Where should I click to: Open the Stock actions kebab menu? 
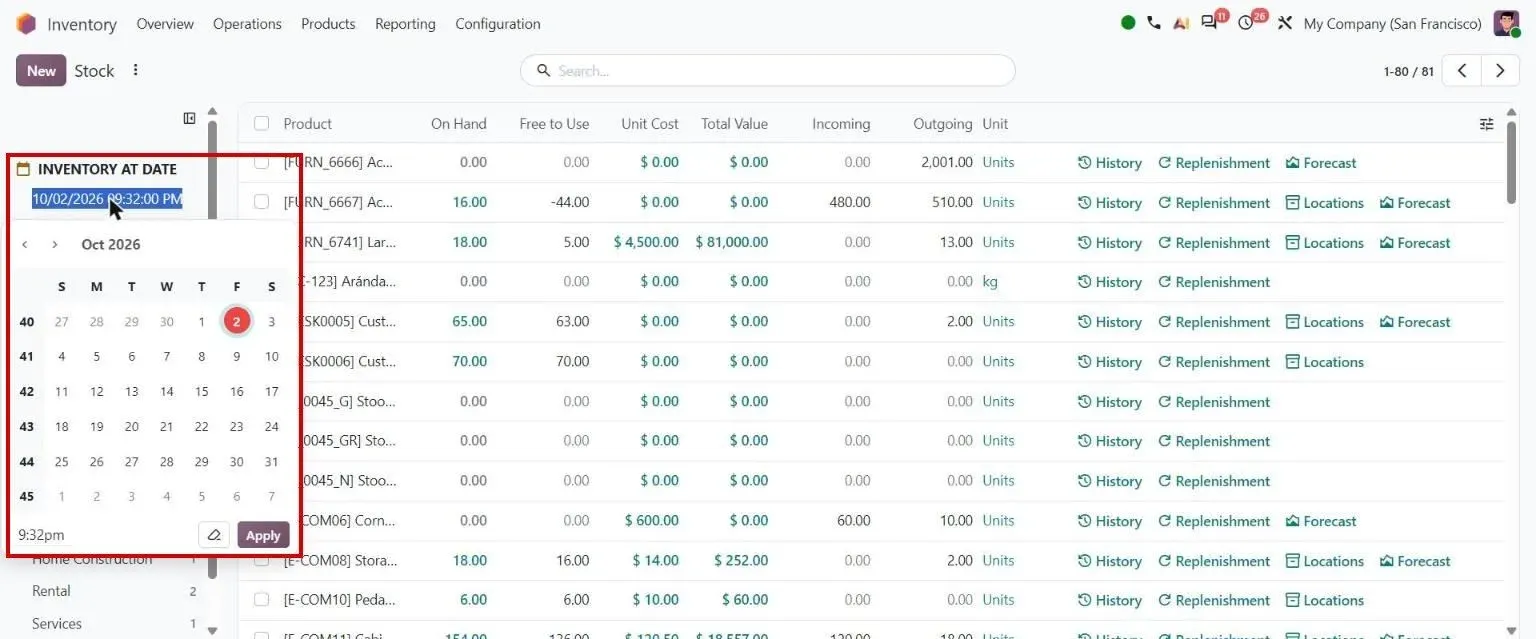coord(136,70)
